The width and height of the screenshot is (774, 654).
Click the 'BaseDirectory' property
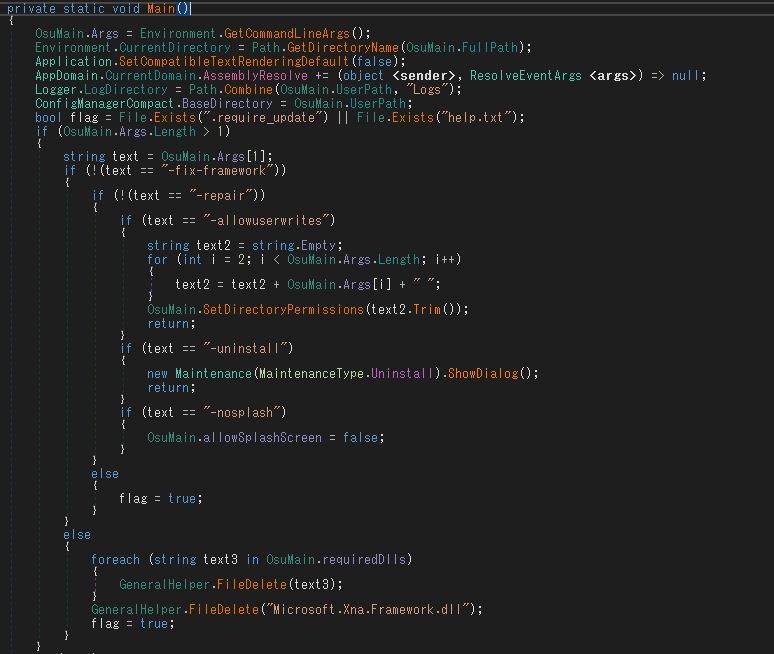pyautogui.click(x=227, y=104)
